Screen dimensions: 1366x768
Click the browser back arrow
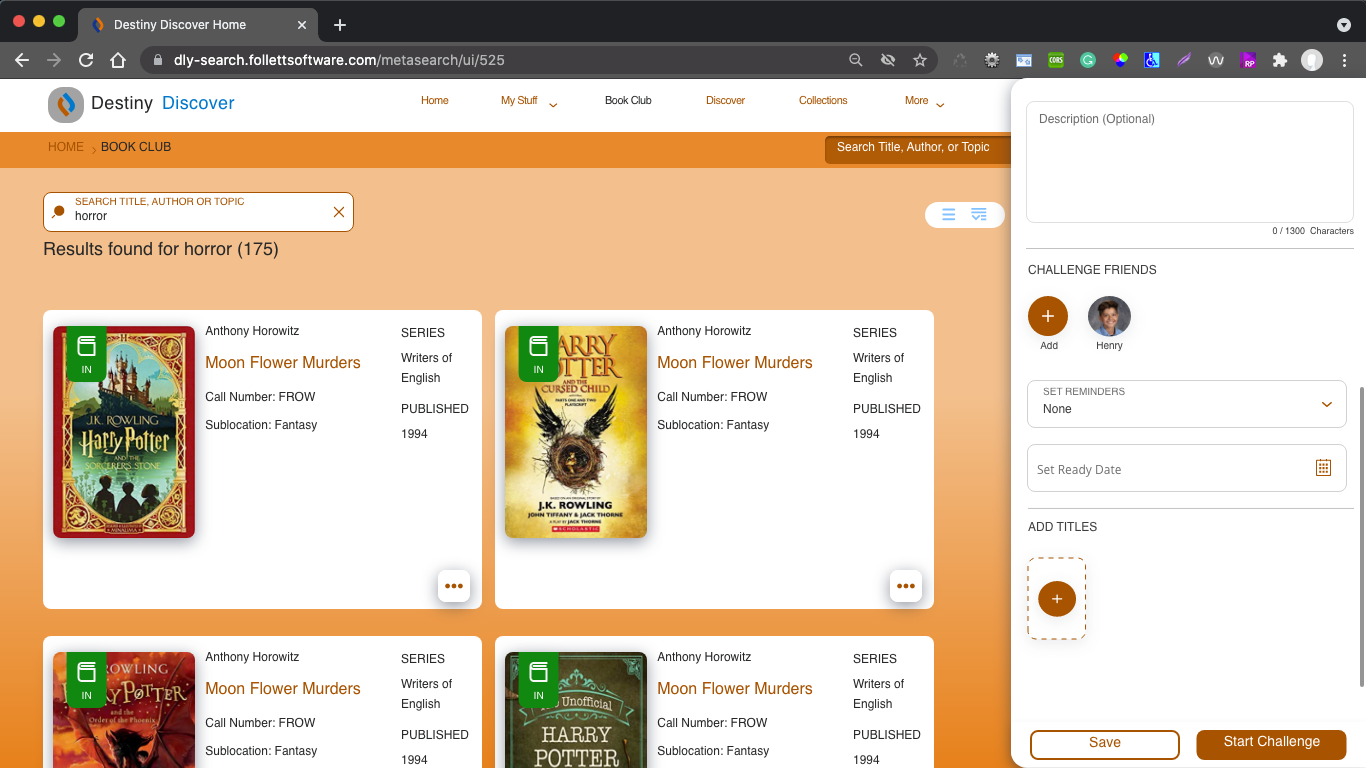click(x=22, y=60)
